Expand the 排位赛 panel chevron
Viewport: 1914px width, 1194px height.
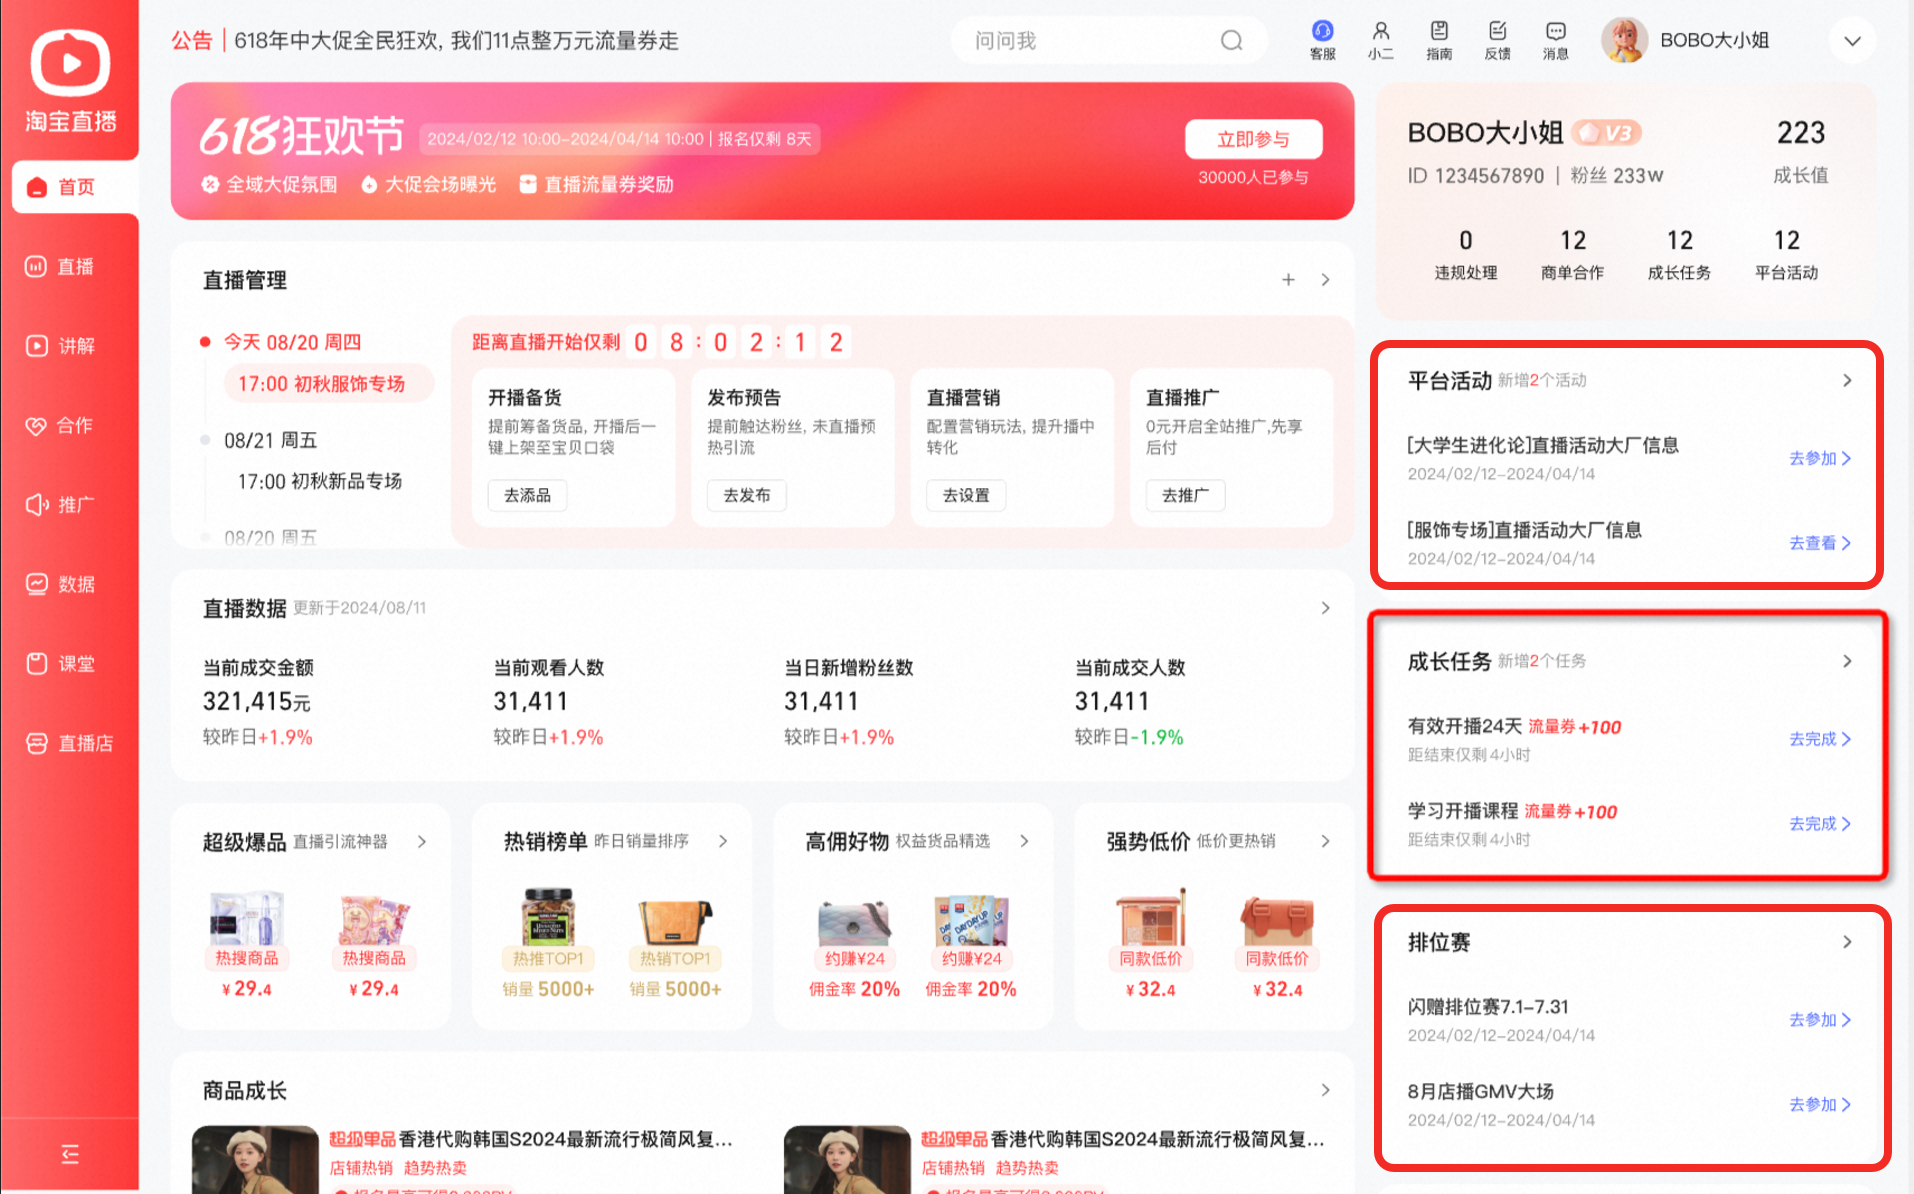click(x=1847, y=942)
